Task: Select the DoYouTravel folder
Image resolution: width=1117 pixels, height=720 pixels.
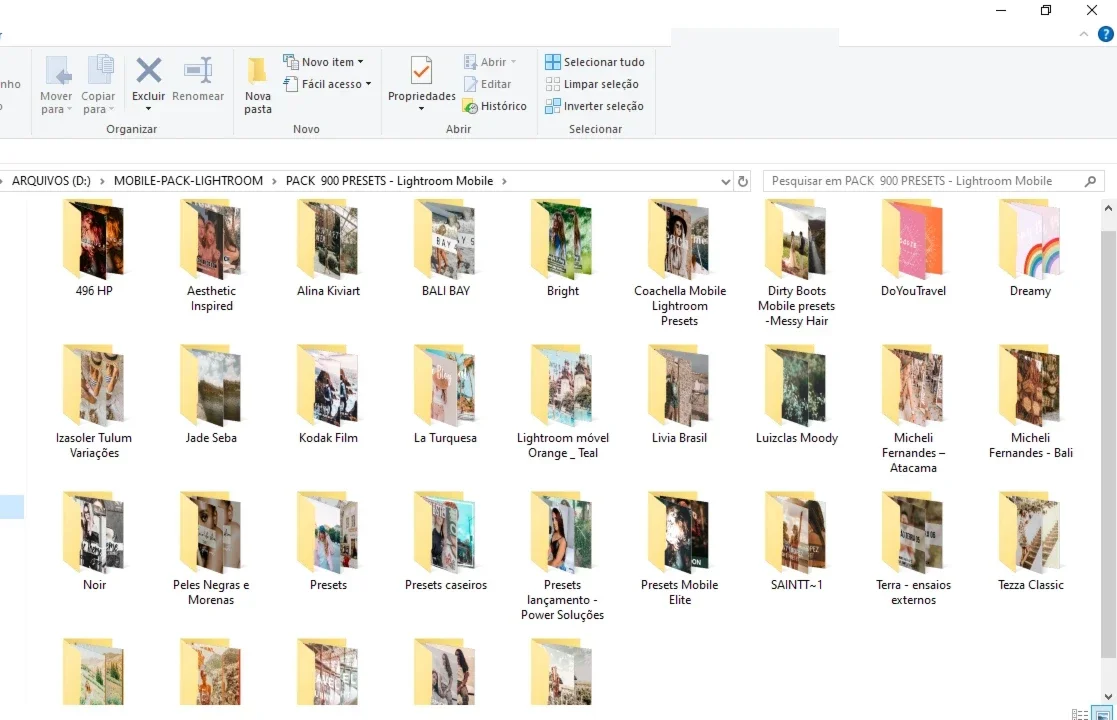Action: pyautogui.click(x=913, y=248)
